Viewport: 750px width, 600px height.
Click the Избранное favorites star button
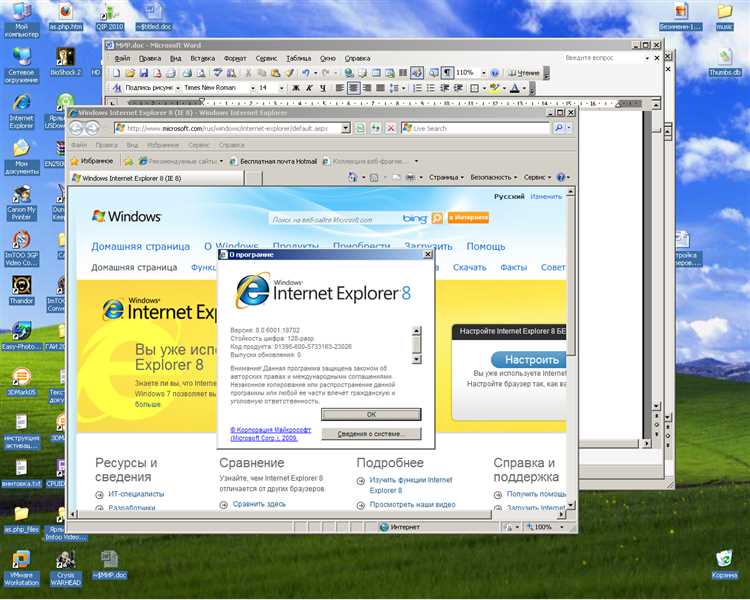[x=92, y=161]
